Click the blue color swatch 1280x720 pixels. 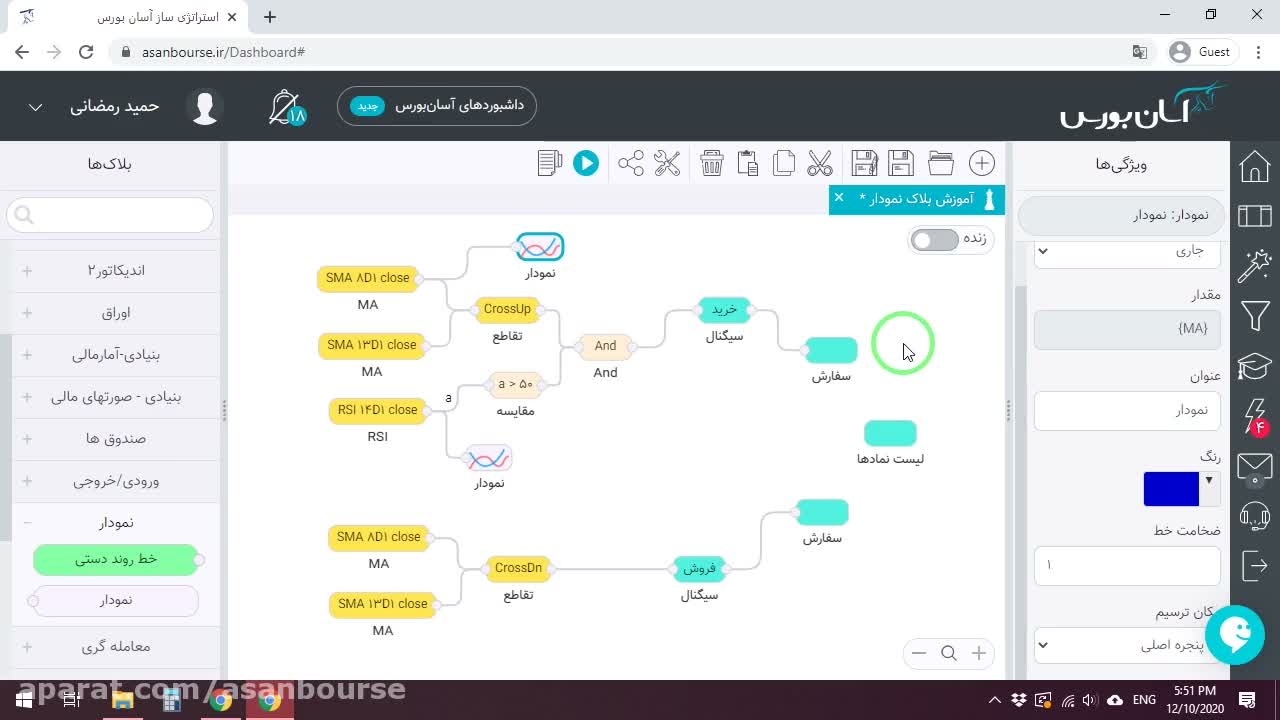[1171, 489]
